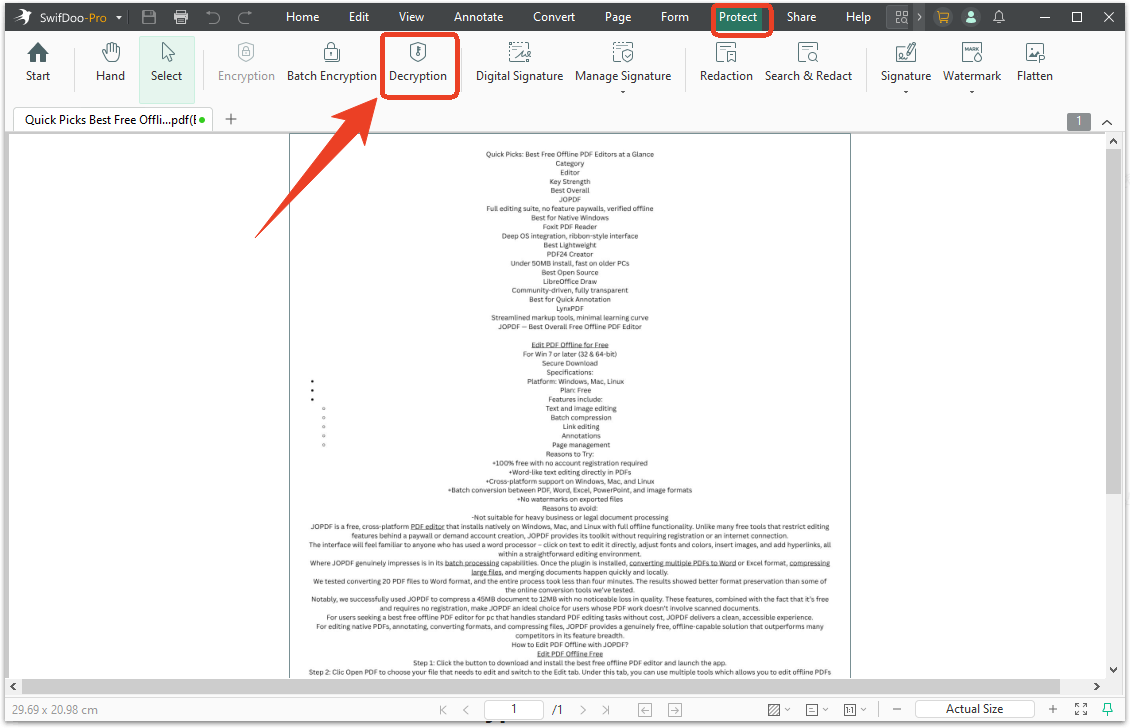Collapse the ribbon with the up chevron
This screenshot has width=1130, height=728.
[1107, 122]
